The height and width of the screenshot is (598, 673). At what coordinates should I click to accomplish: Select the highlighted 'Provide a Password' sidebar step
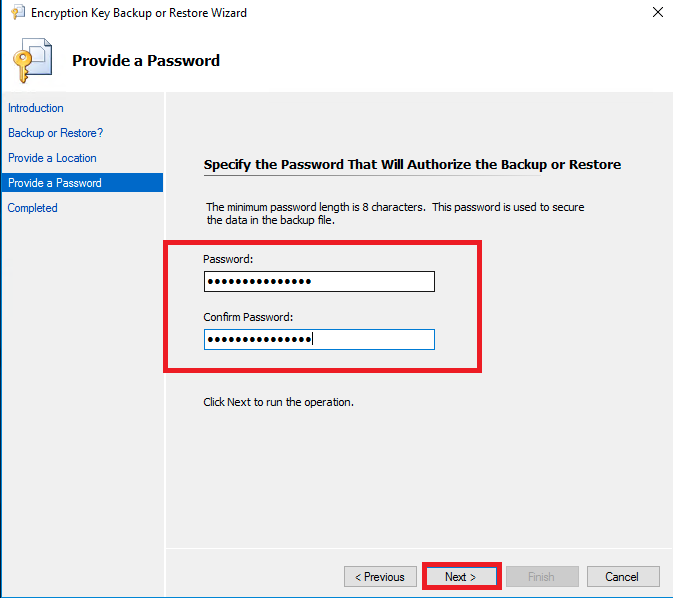coord(55,183)
